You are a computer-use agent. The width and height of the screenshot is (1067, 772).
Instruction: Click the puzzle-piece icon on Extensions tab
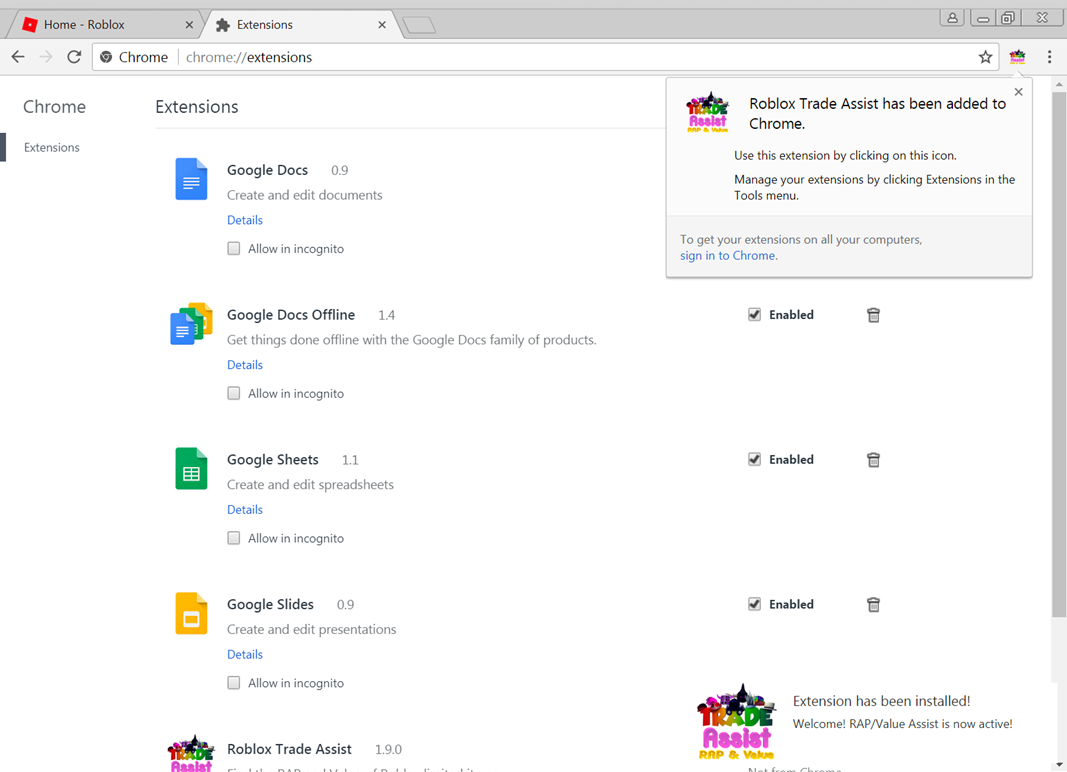click(x=223, y=25)
